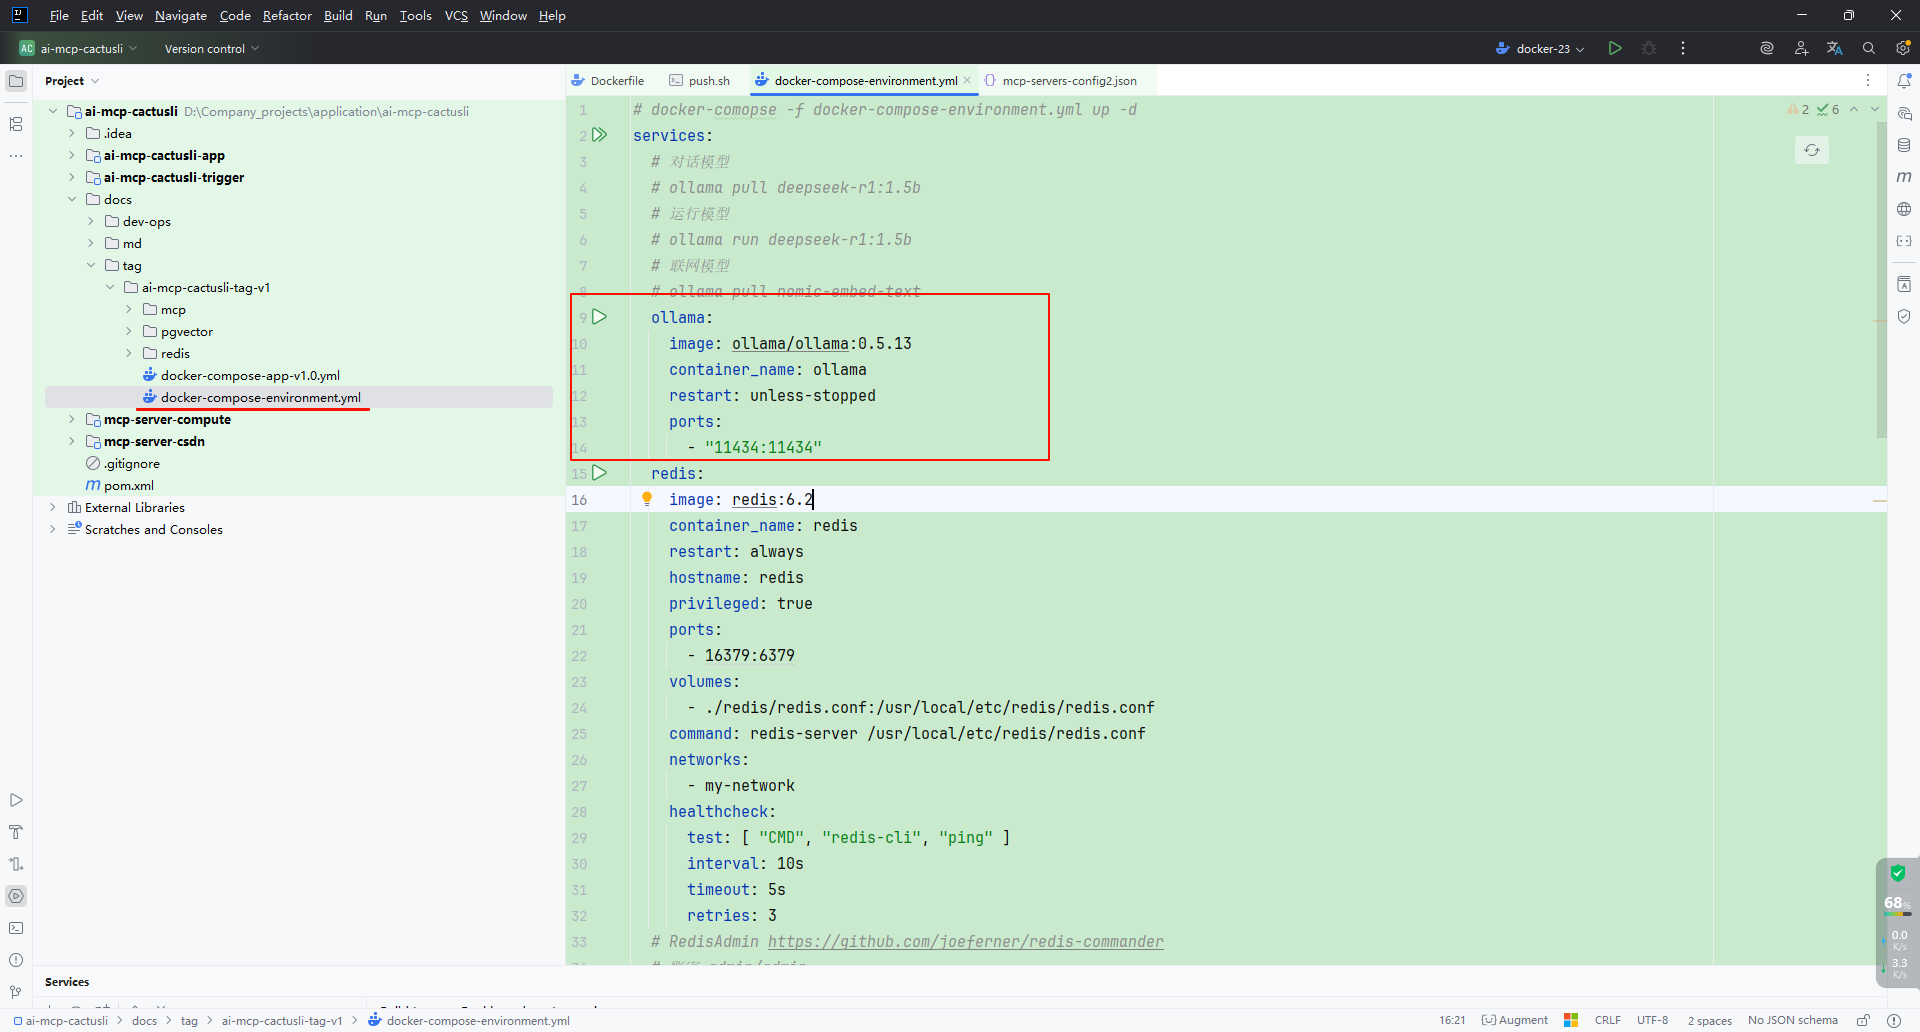This screenshot has height=1032, width=1920.
Task: Toggle read-only lock in status bar
Action: click(1864, 1020)
